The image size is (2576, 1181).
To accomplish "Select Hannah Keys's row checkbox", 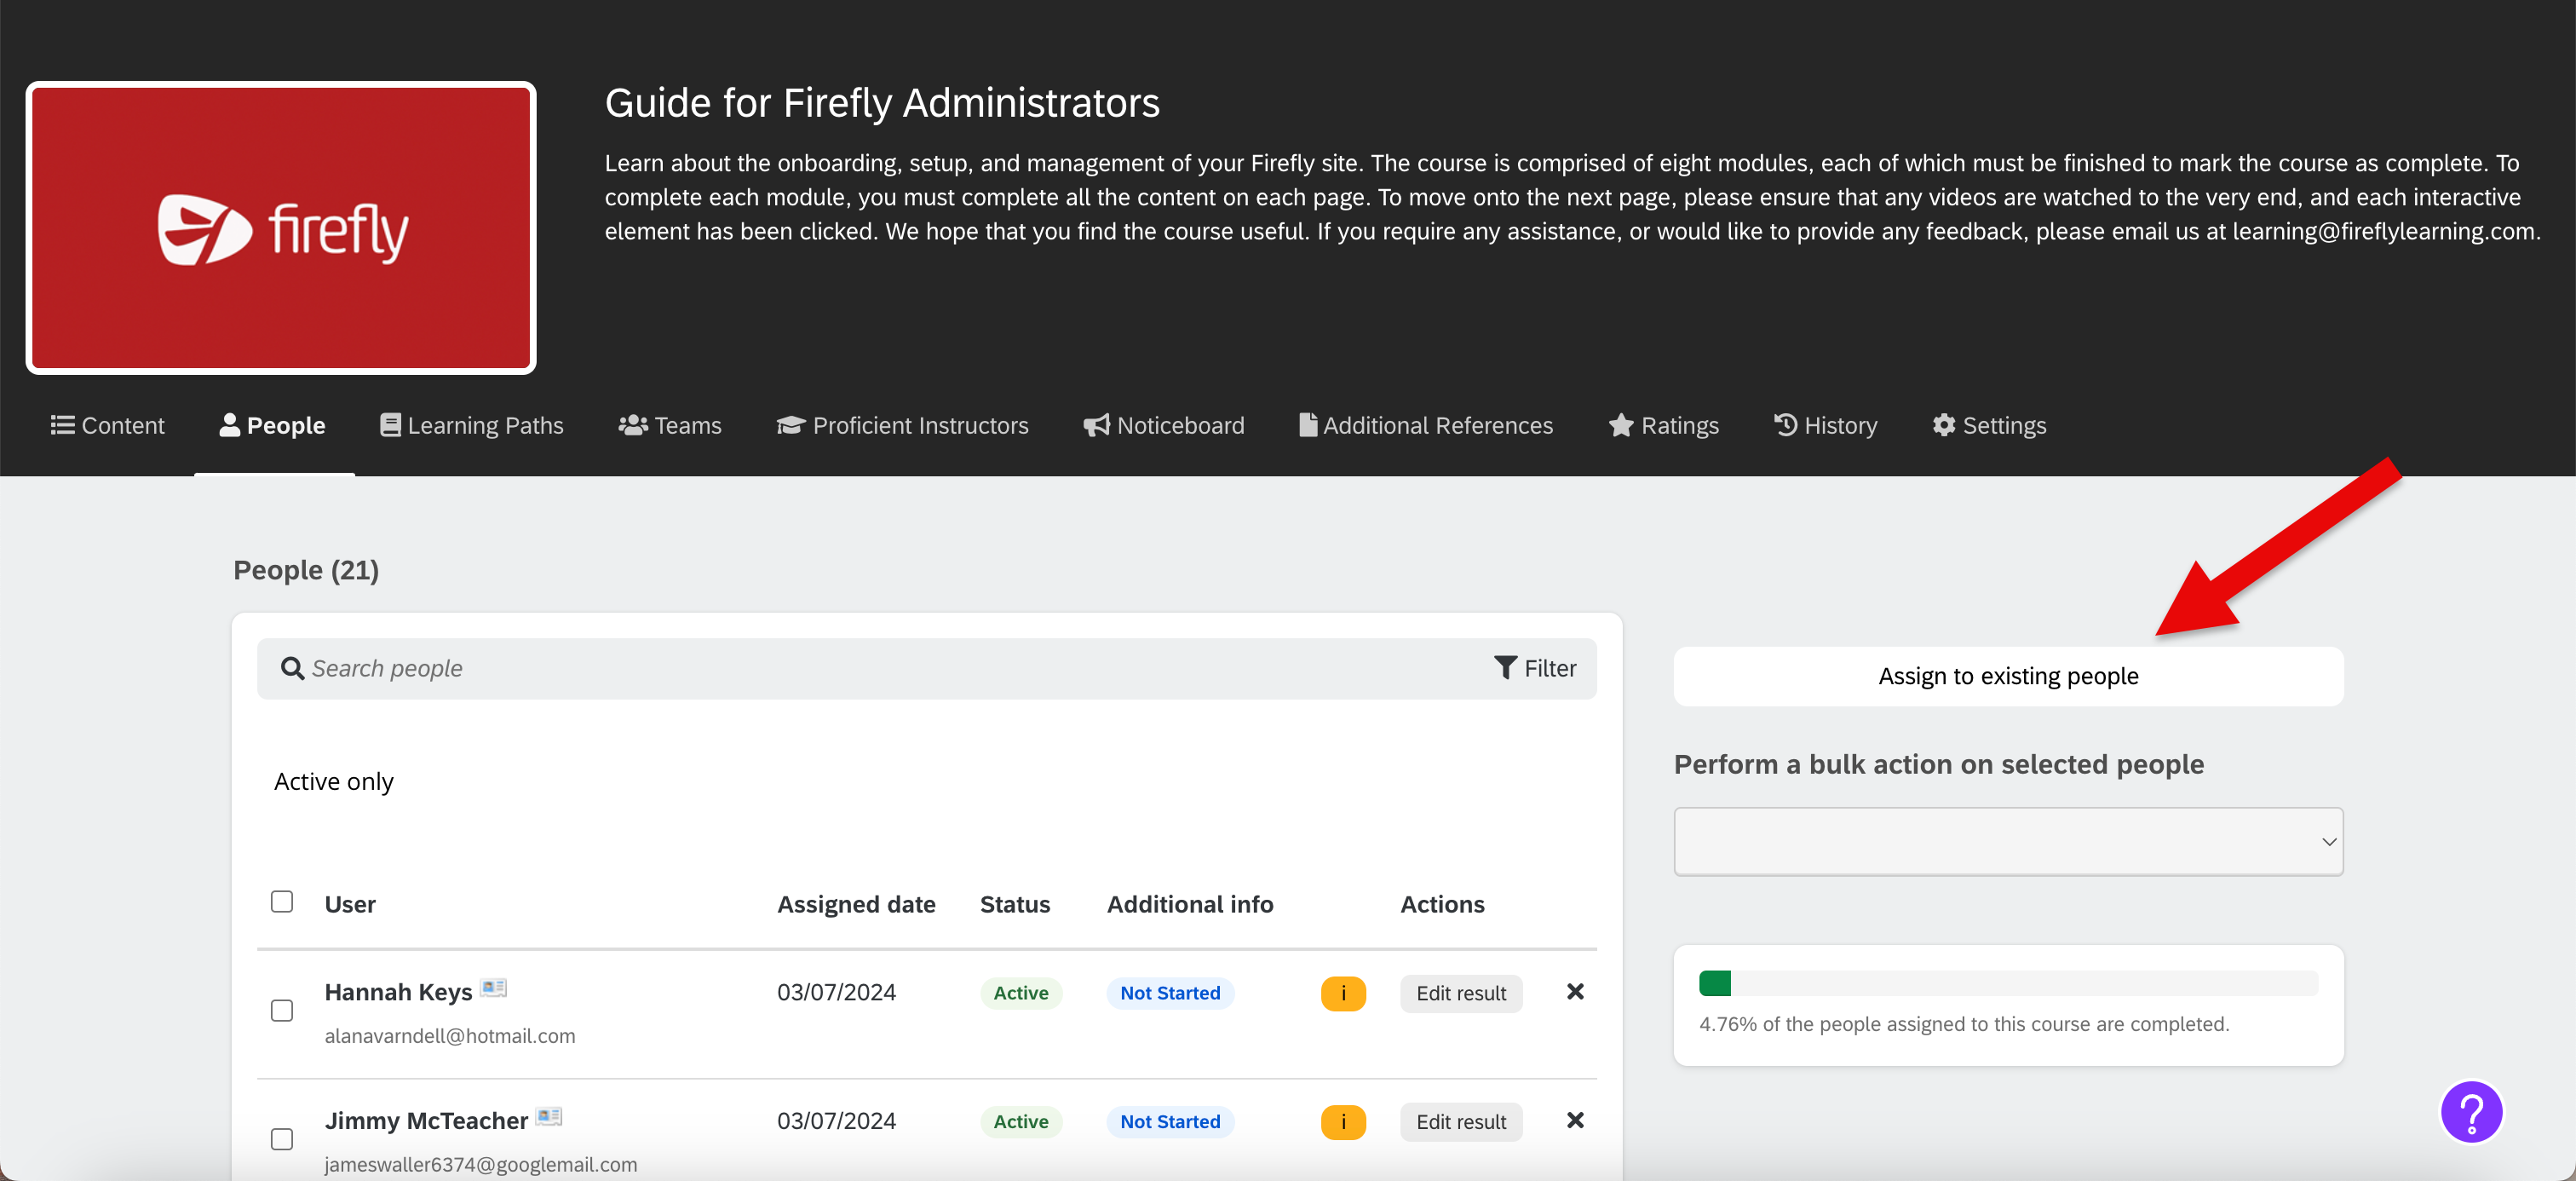I will [281, 1010].
